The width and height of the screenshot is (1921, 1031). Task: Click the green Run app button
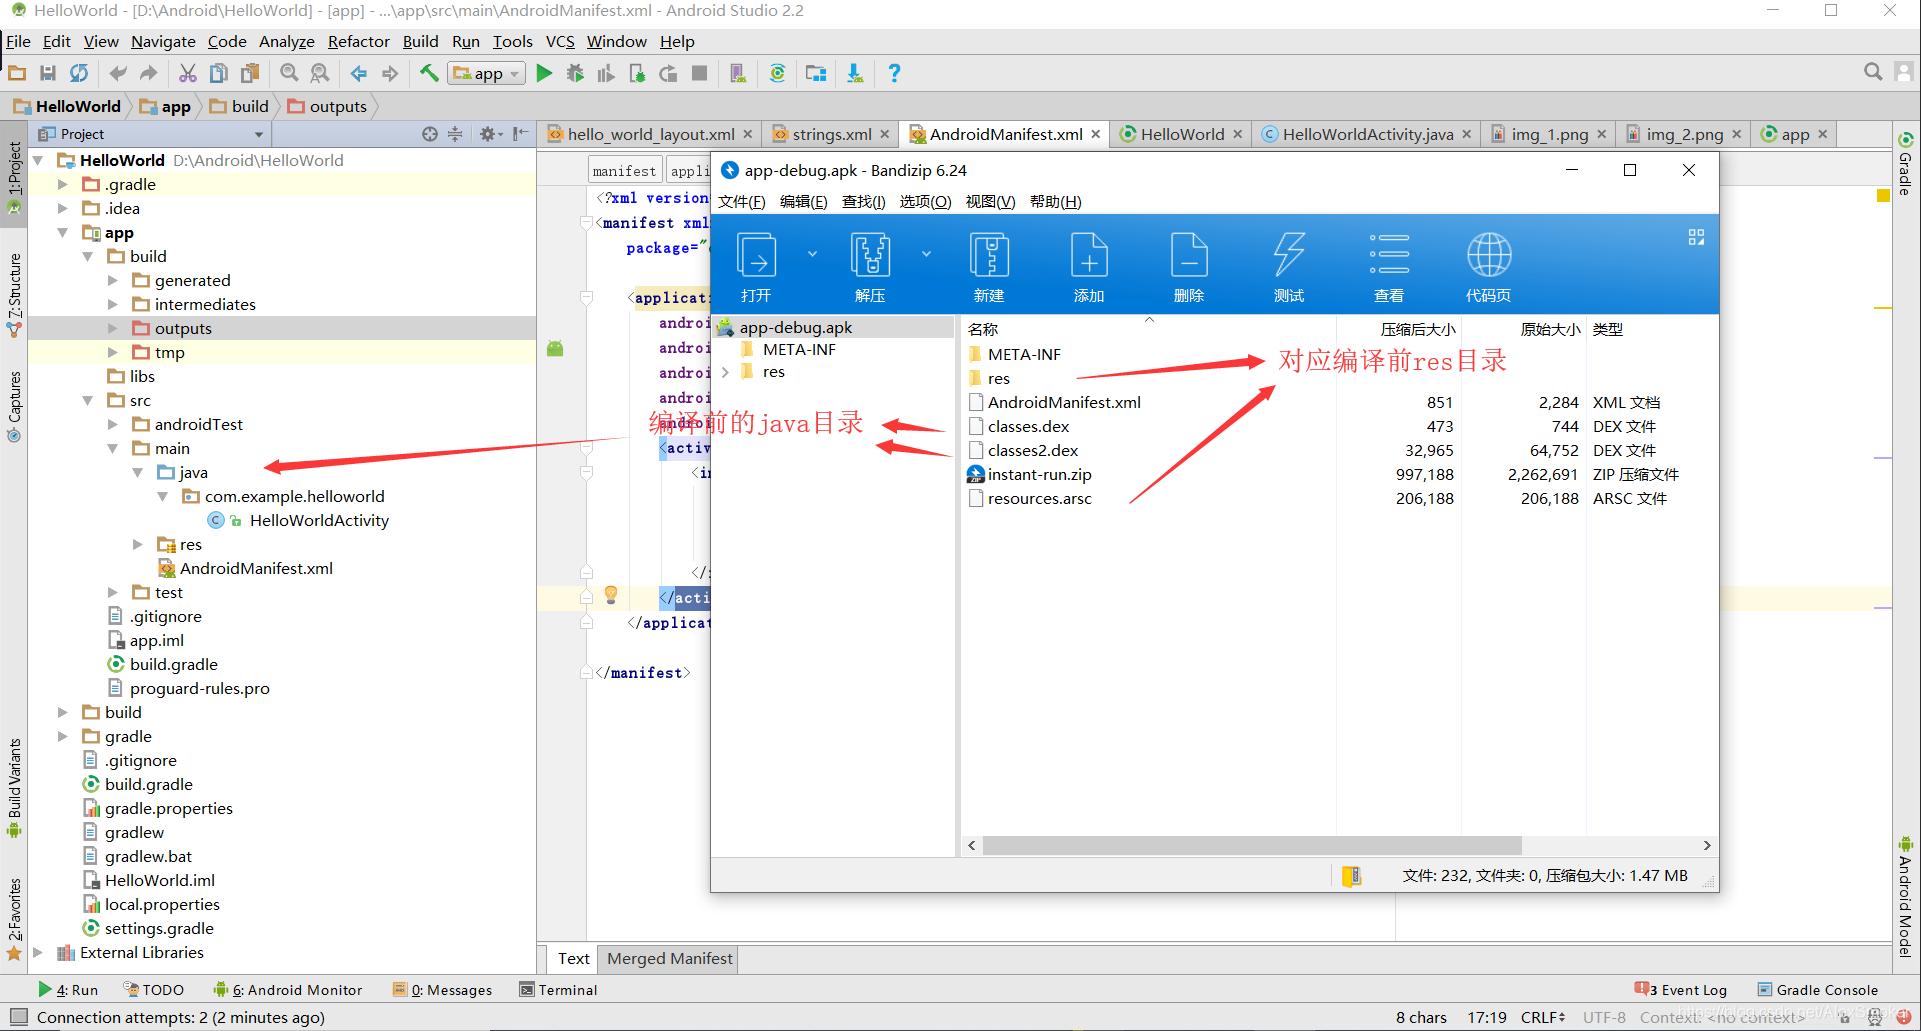click(544, 73)
